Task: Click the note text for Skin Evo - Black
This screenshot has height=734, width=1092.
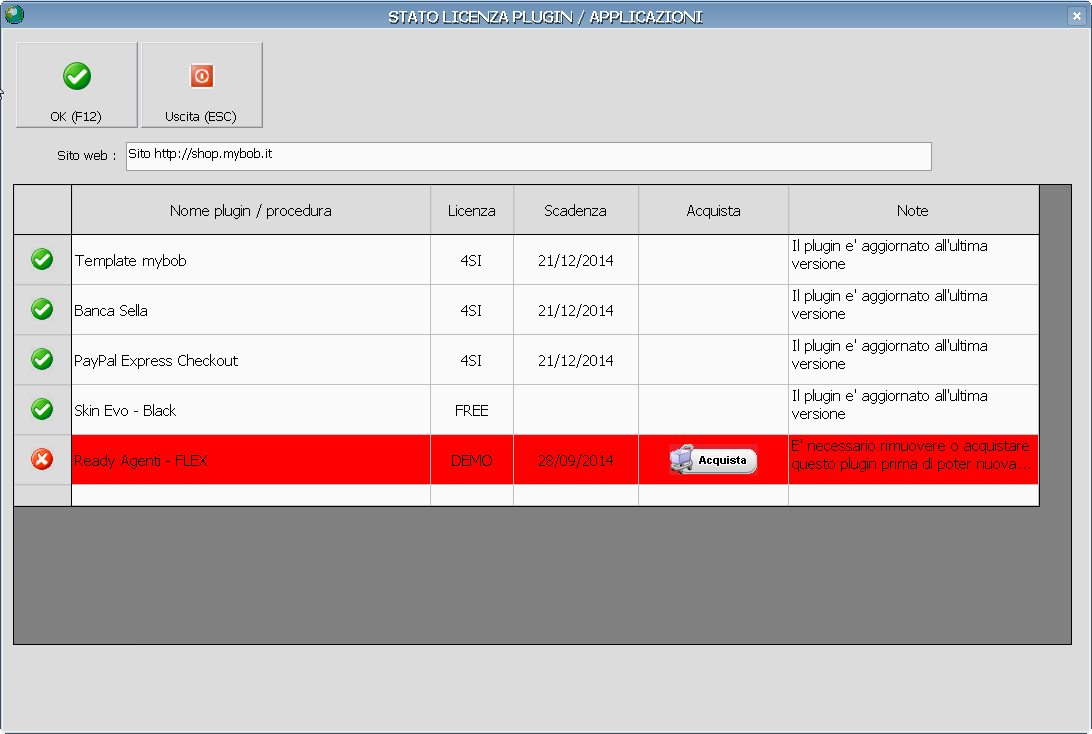Action: pyautogui.click(x=889, y=405)
